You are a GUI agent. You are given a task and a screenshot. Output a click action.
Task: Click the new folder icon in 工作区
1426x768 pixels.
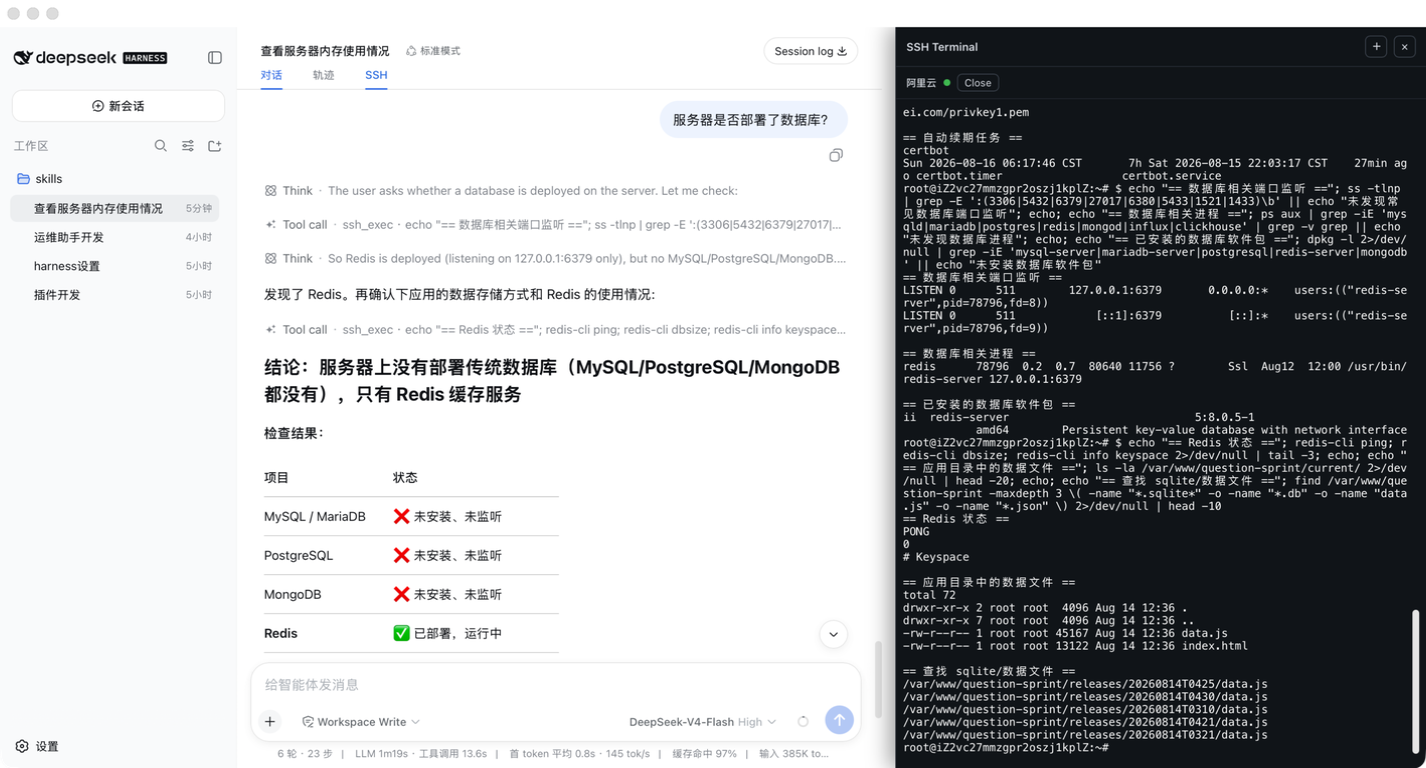pyautogui.click(x=214, y=146)
